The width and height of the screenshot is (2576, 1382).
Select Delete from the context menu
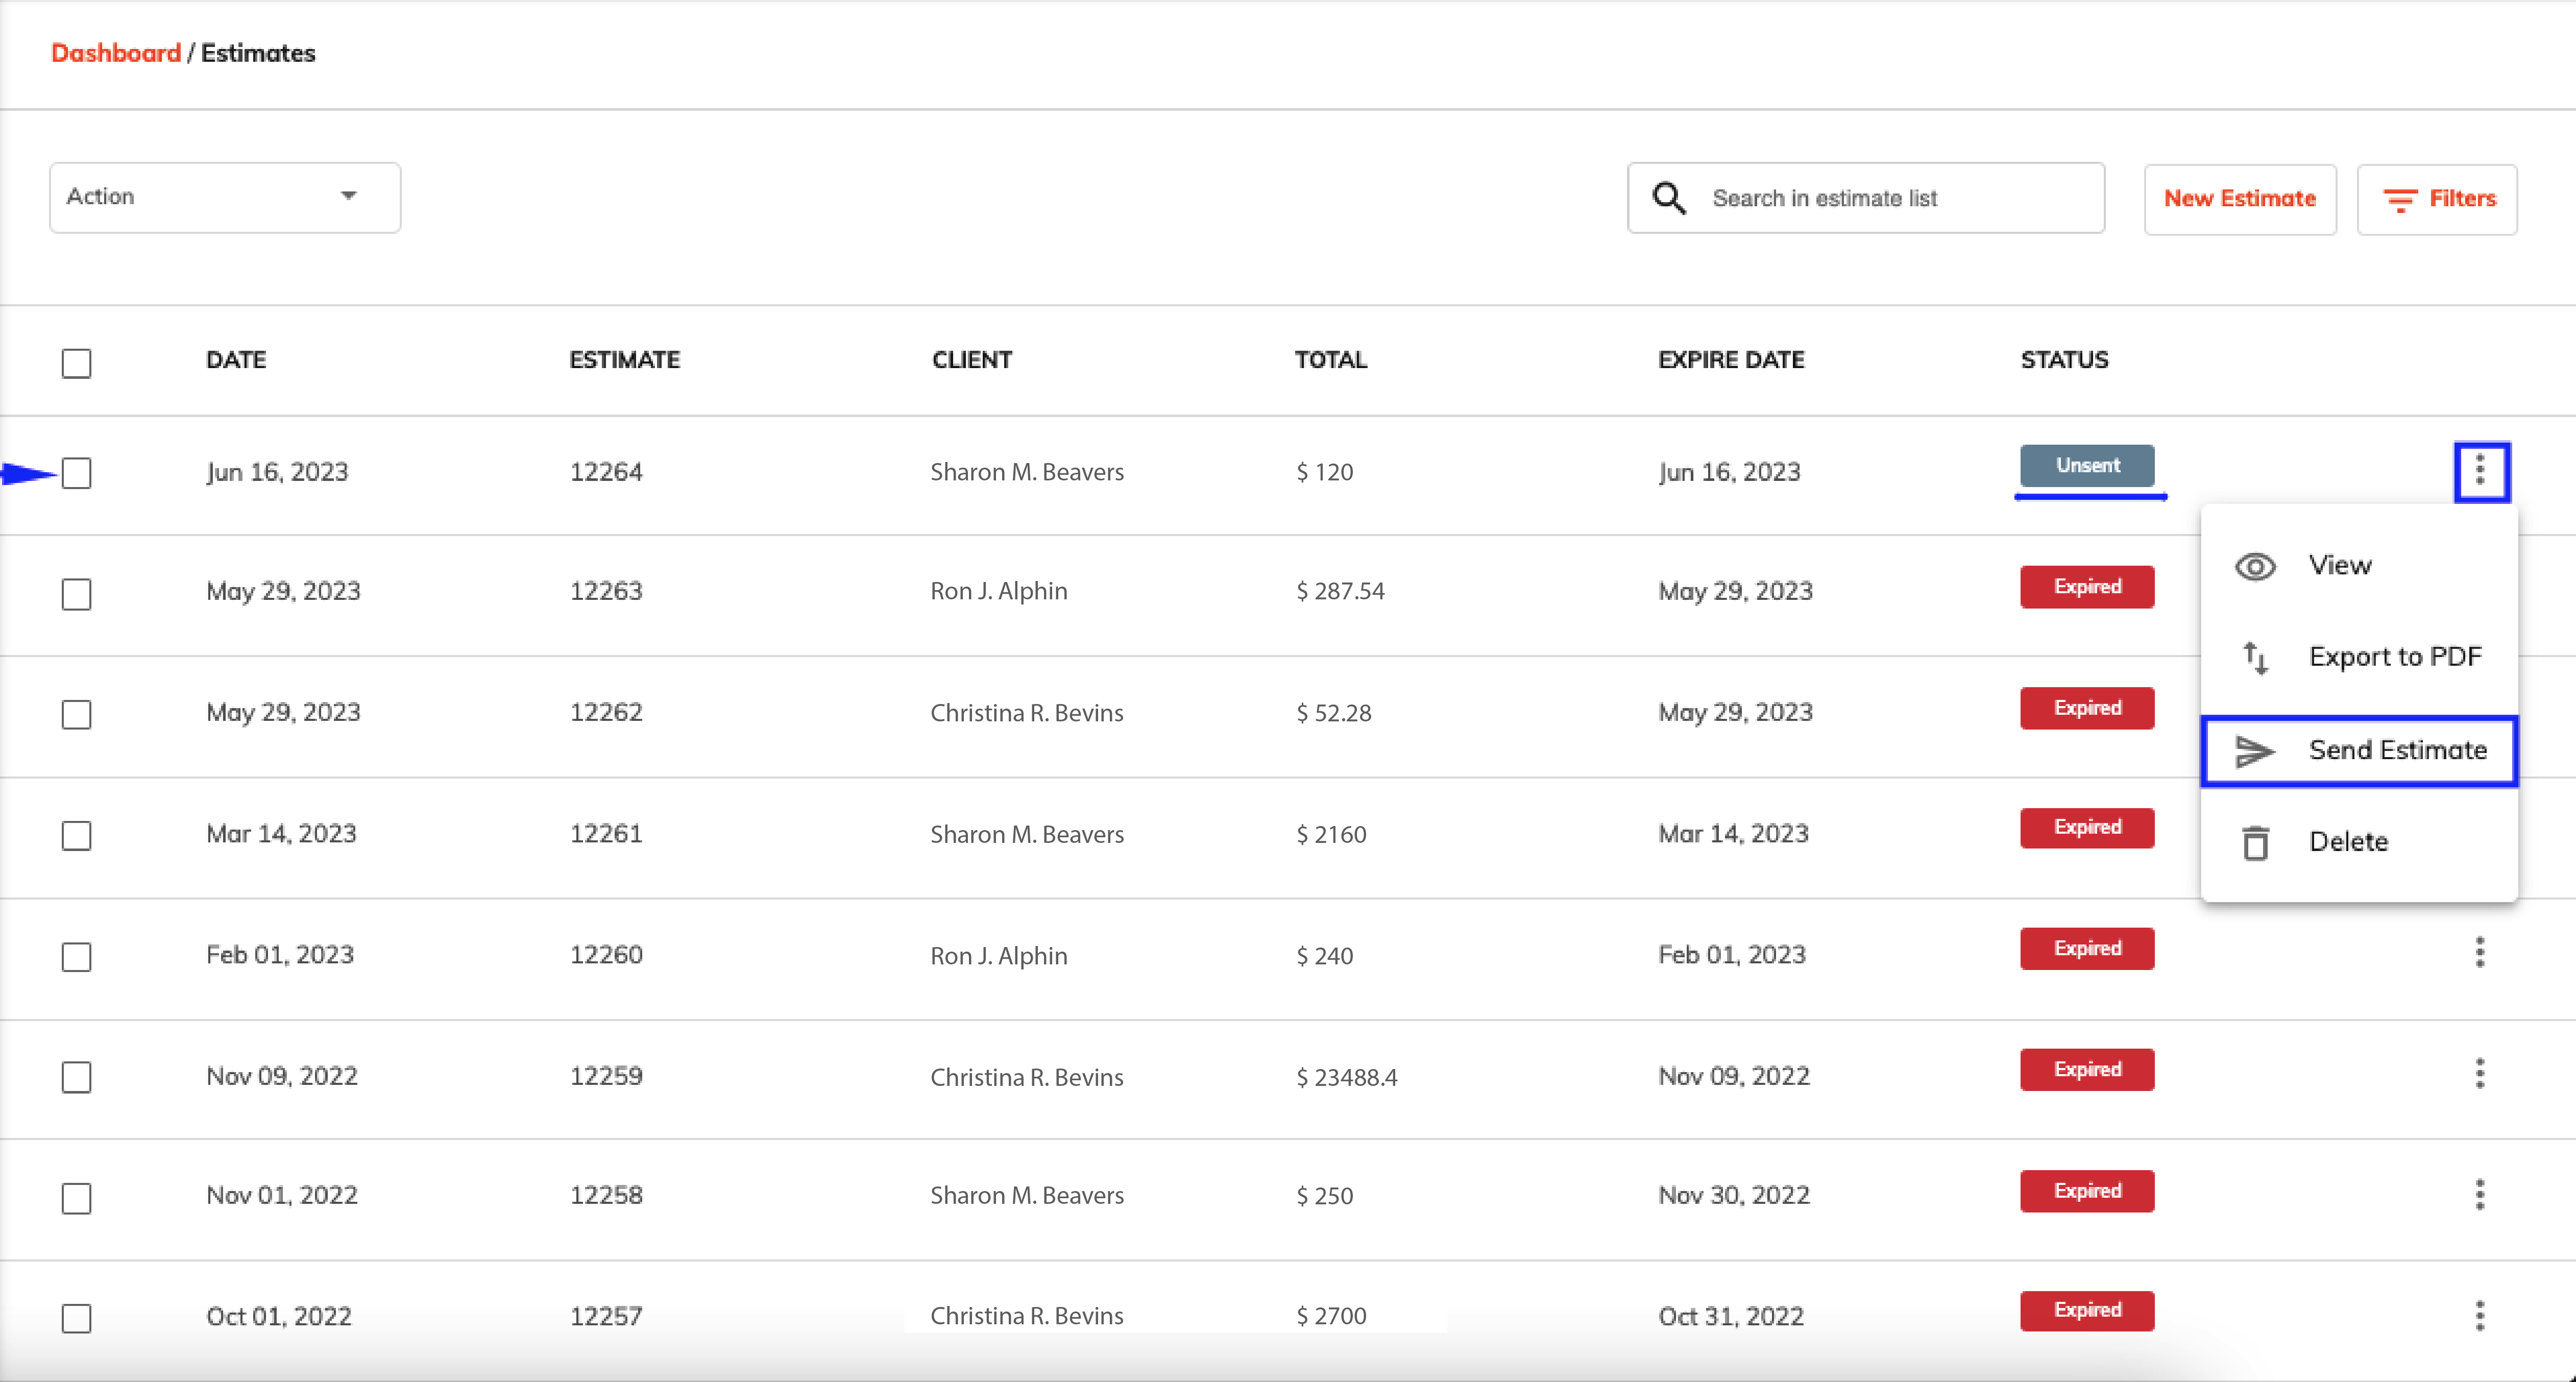(x=2359, y=842)
